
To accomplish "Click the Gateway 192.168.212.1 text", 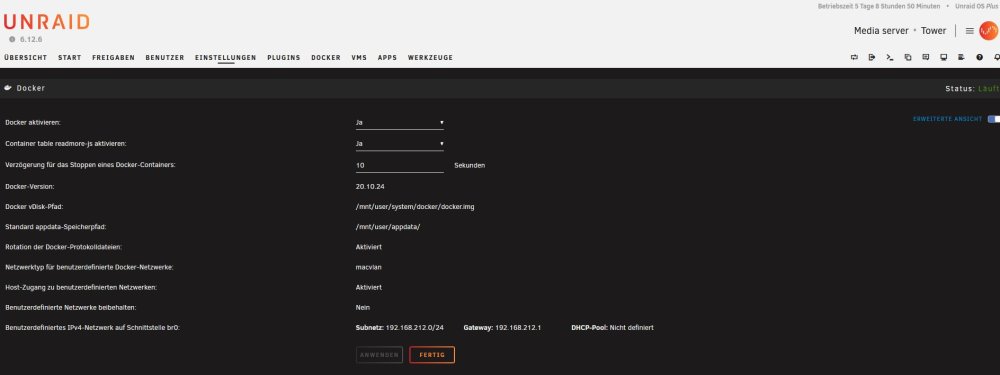I will [503, 327].
